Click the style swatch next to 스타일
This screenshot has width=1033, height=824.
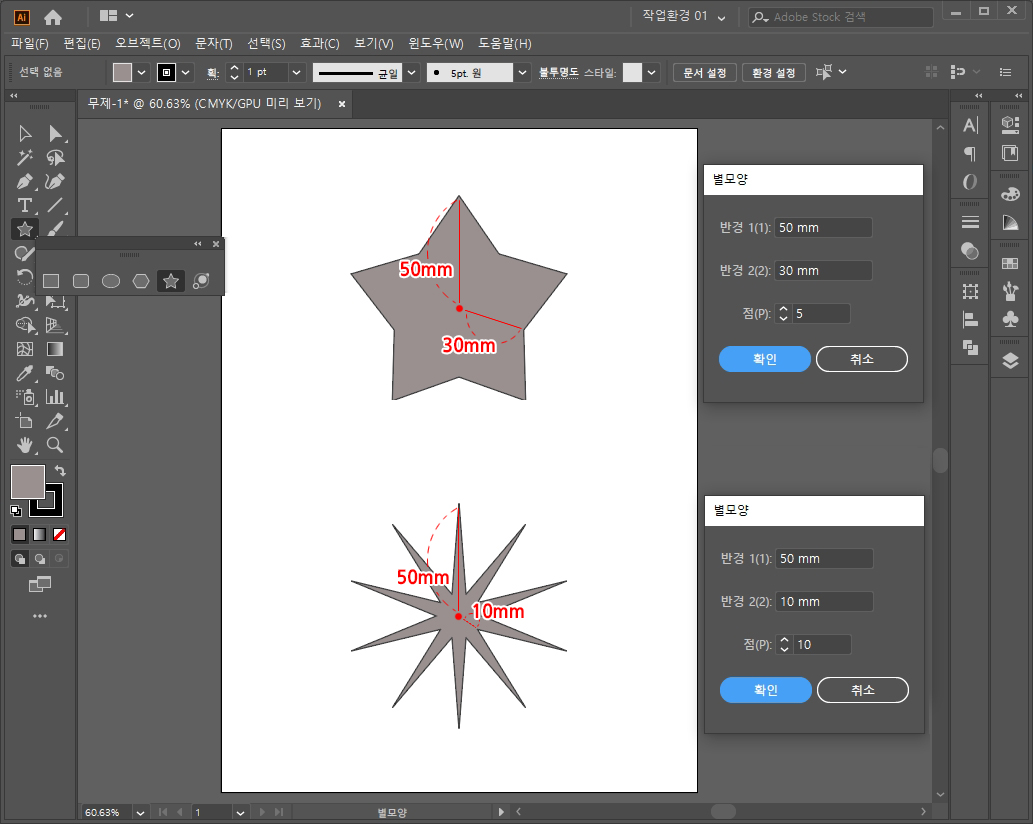632,72
